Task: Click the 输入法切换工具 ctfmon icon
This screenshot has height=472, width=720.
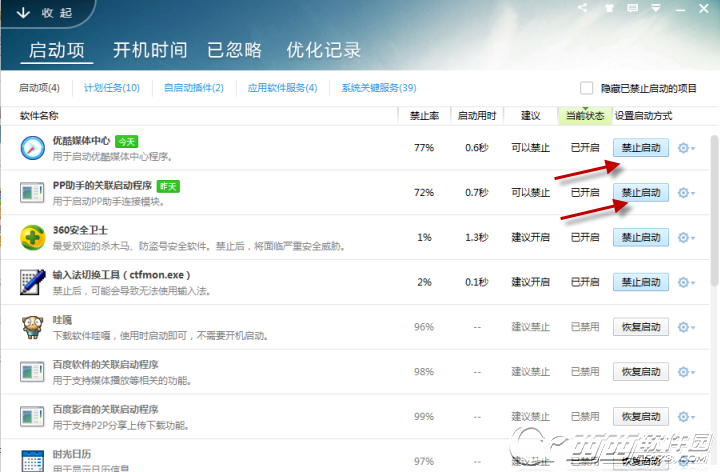Action: pos(33,282)
